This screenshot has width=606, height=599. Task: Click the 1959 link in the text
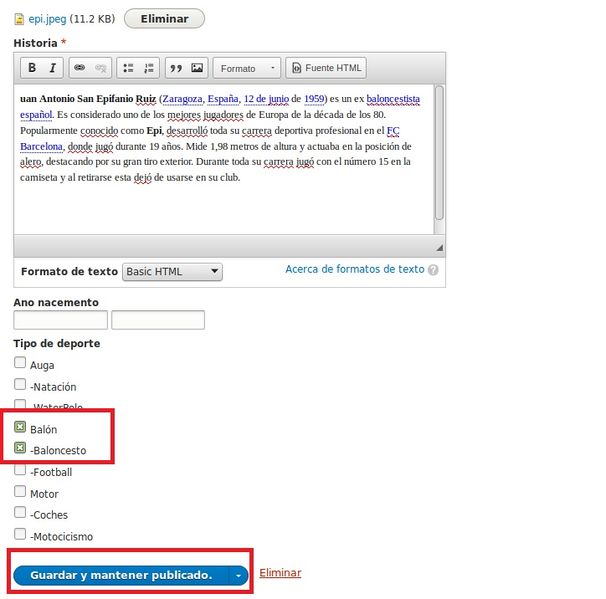314,99
